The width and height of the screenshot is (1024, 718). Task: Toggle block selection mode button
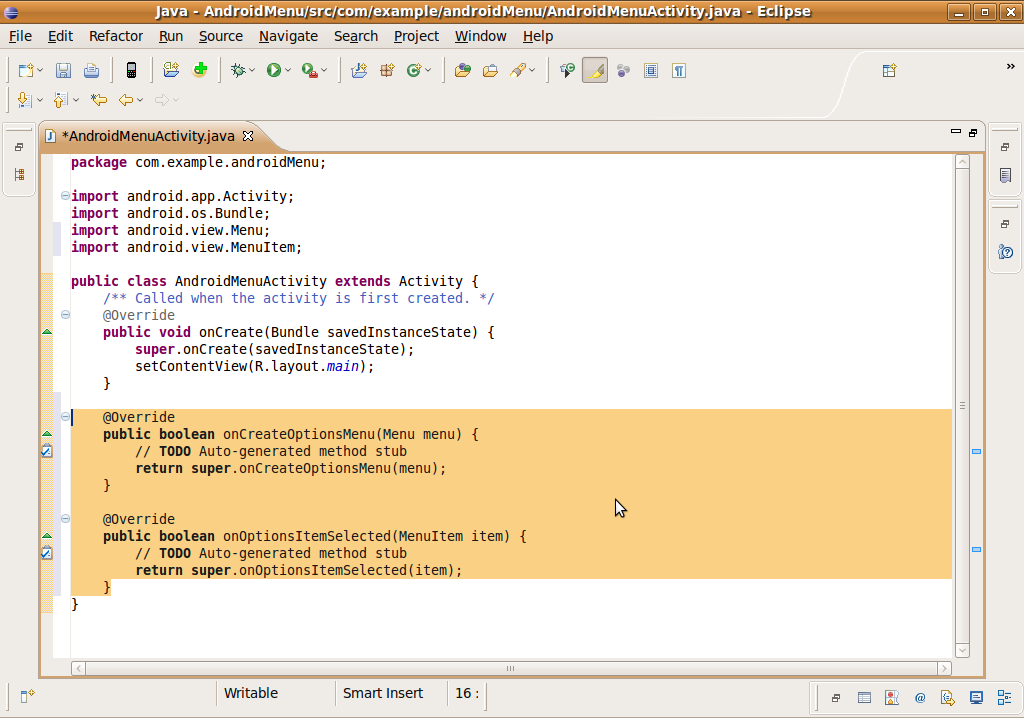point(651,71)
